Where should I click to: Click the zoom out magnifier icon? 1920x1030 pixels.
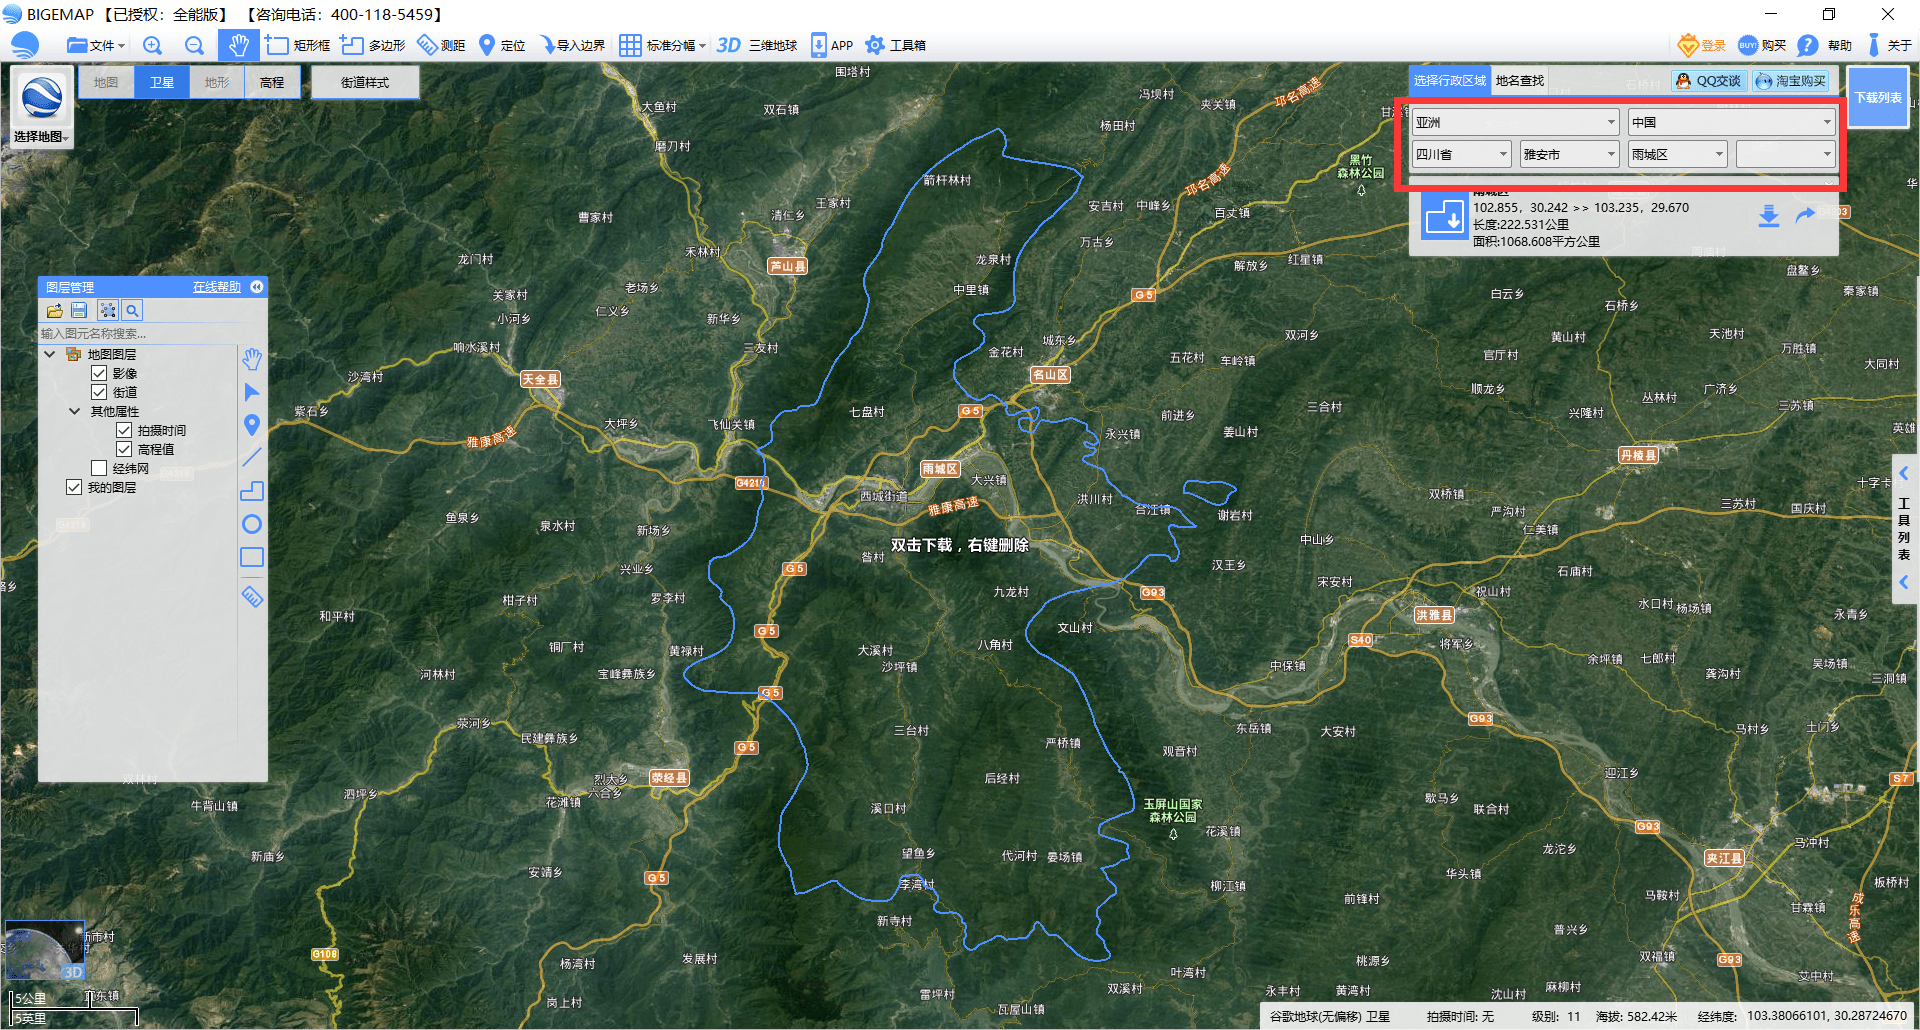[x=194, y=45]
